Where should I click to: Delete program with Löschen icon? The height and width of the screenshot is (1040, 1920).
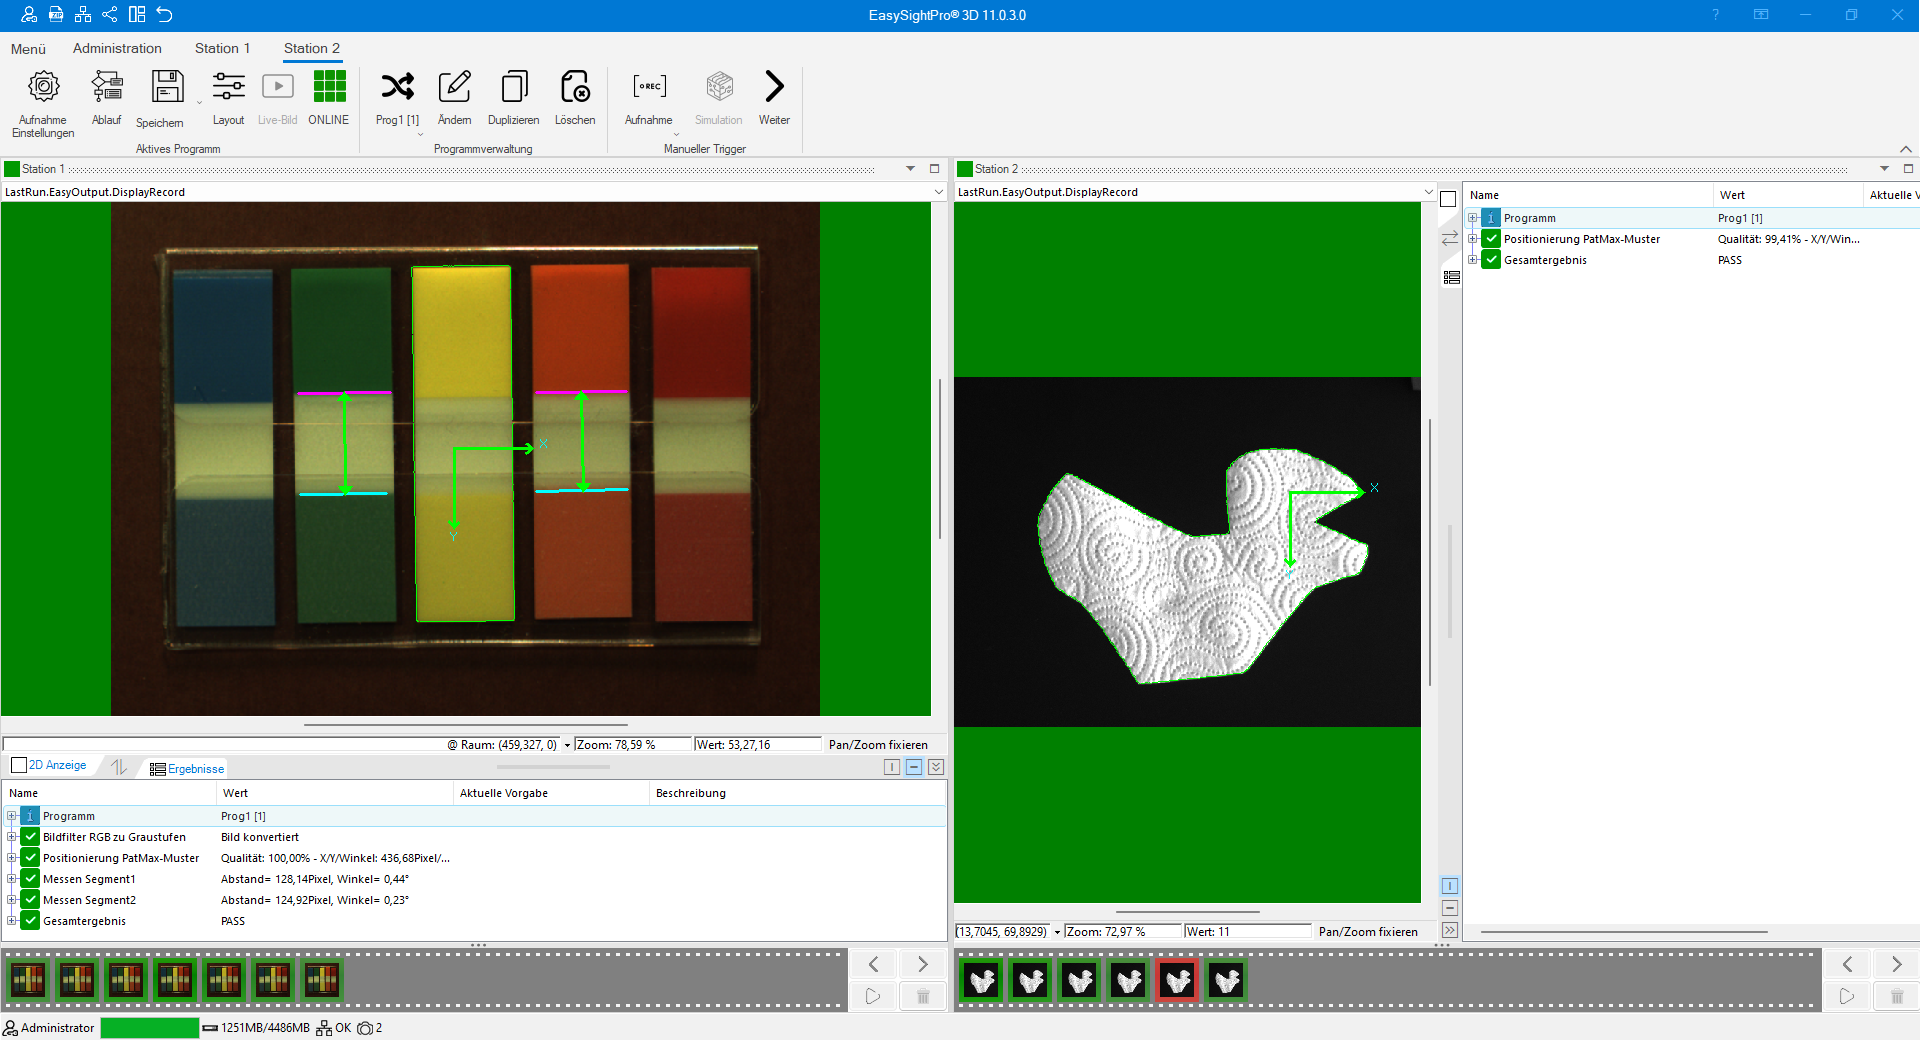pos(575,87)
